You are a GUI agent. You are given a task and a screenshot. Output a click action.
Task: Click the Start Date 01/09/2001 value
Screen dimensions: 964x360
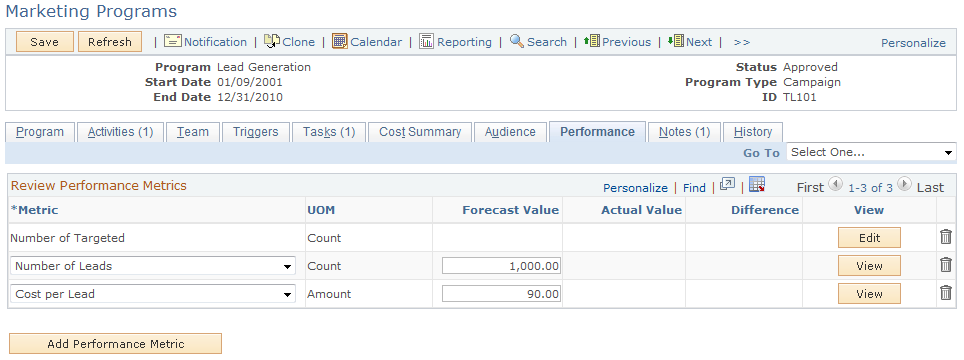click(x=250, y=82)
